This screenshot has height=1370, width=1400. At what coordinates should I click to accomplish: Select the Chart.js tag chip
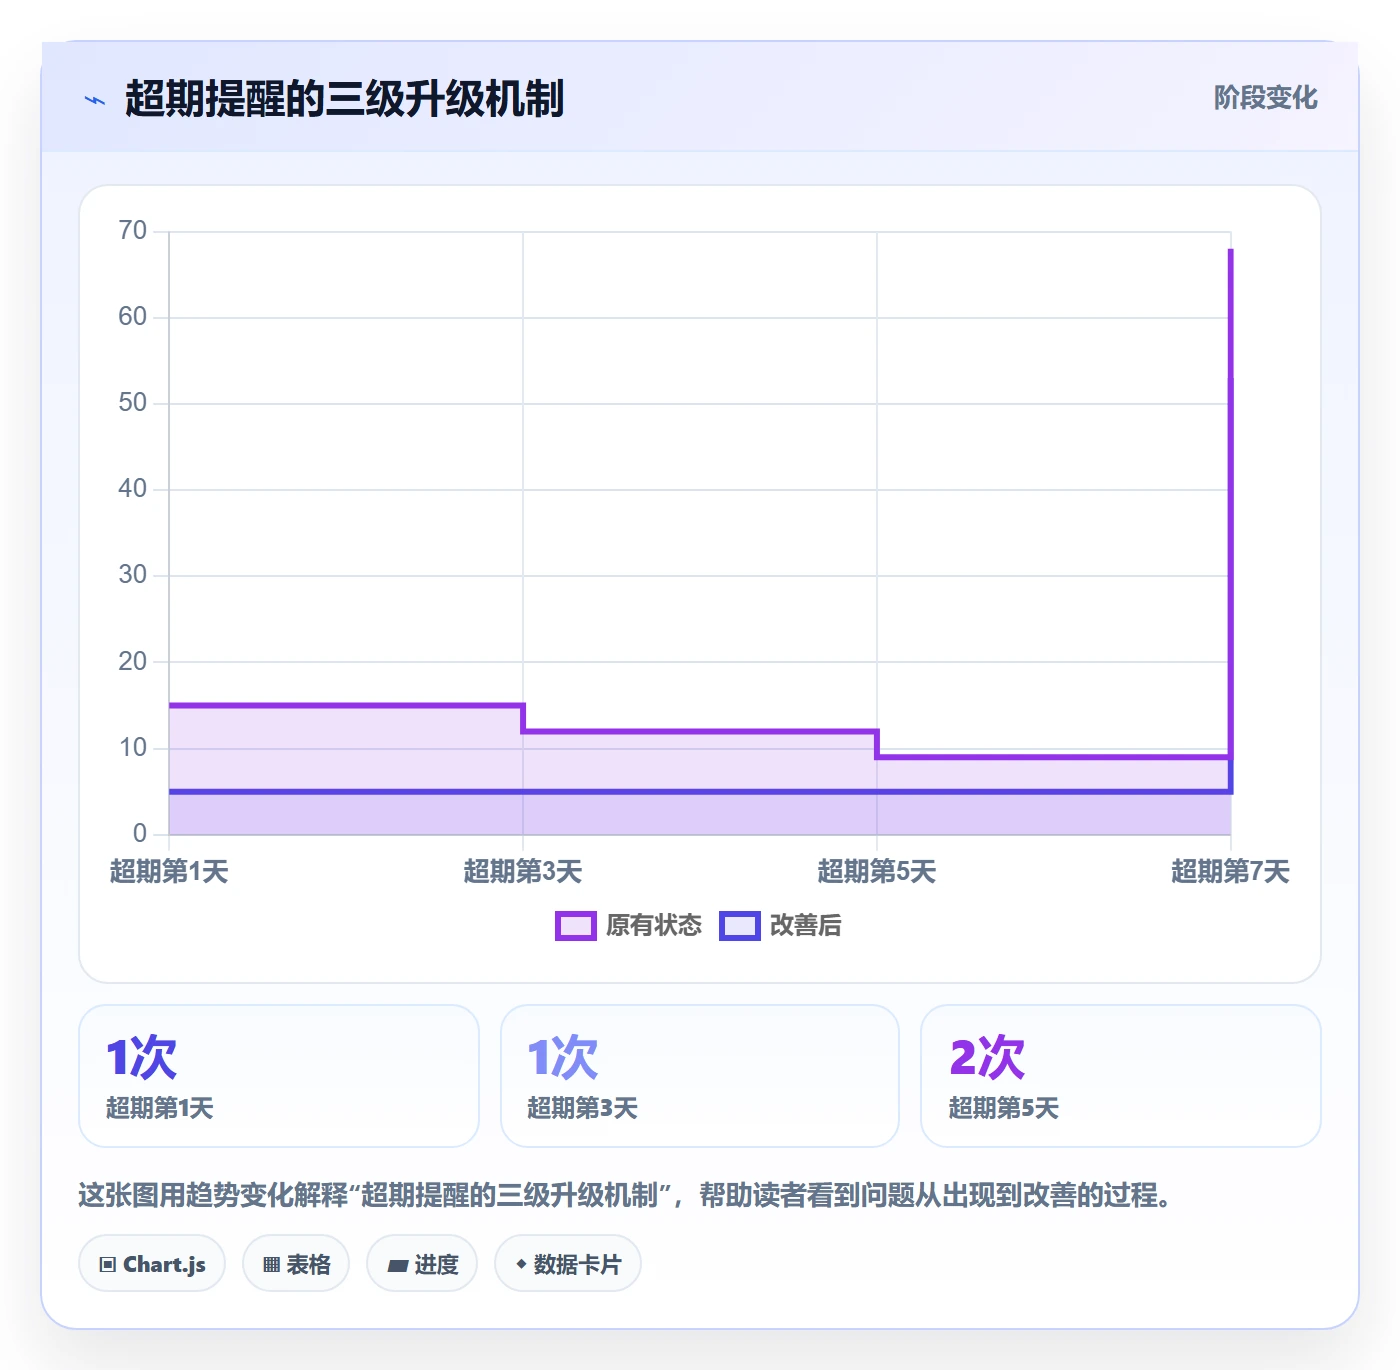(x=152, y=1264)
